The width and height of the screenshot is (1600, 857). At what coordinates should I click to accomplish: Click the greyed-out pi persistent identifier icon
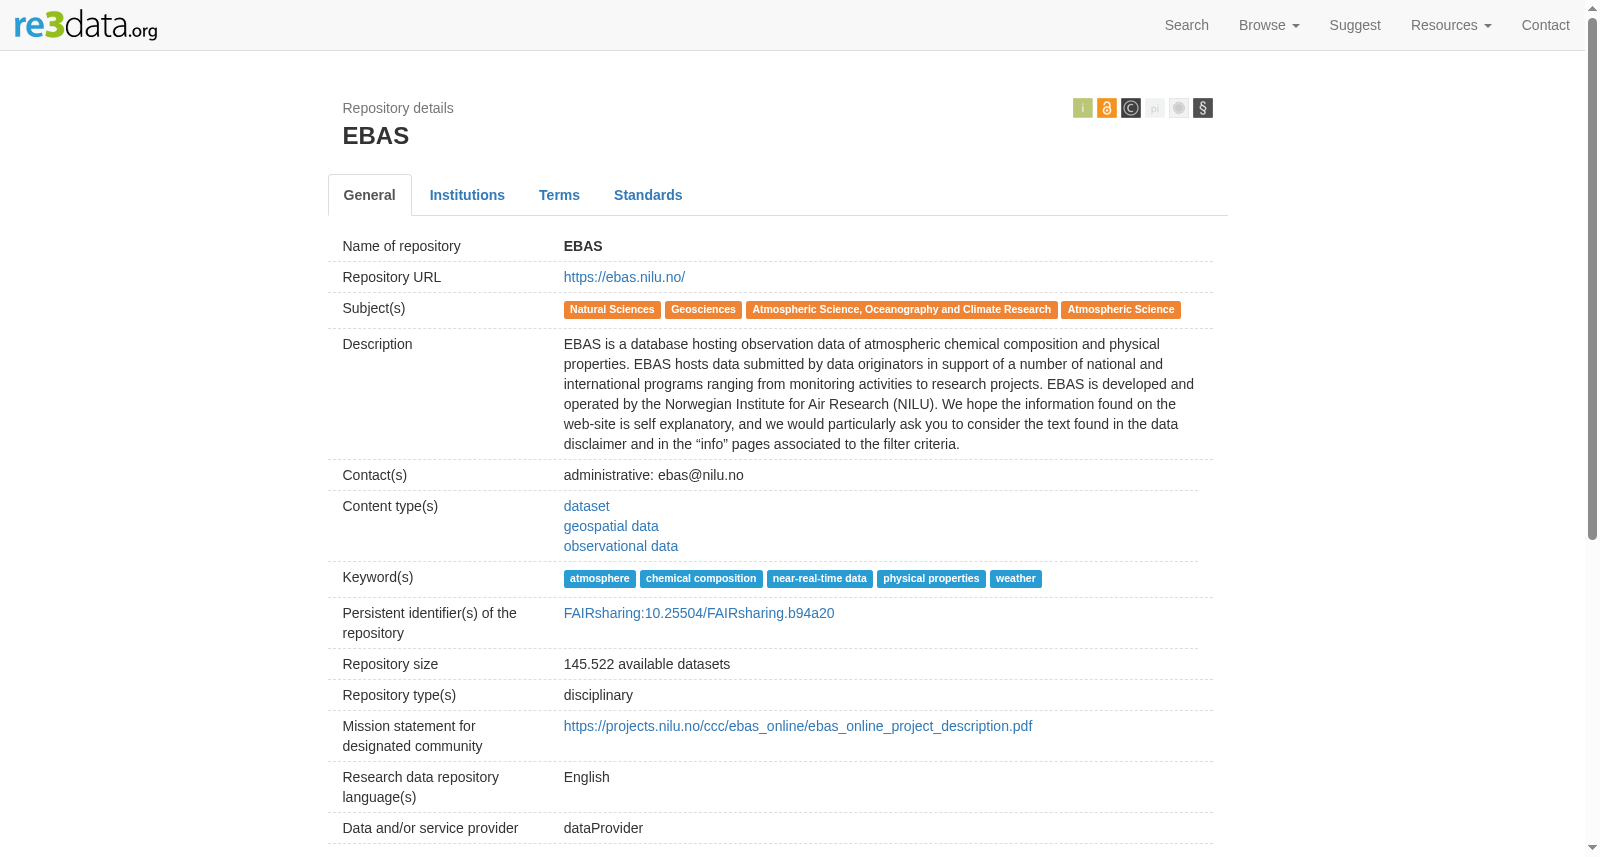click(x=1154, y=108)
